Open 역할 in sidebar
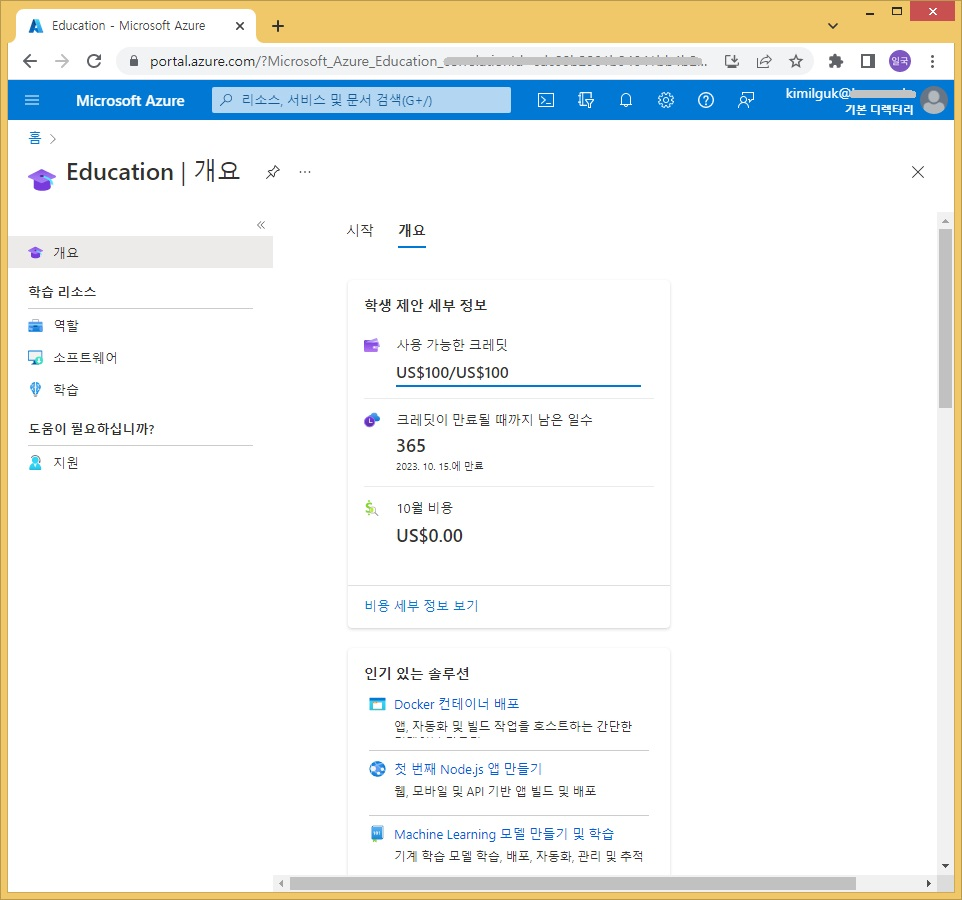This screenshot has height=900, width=962. tap(66, 325)
